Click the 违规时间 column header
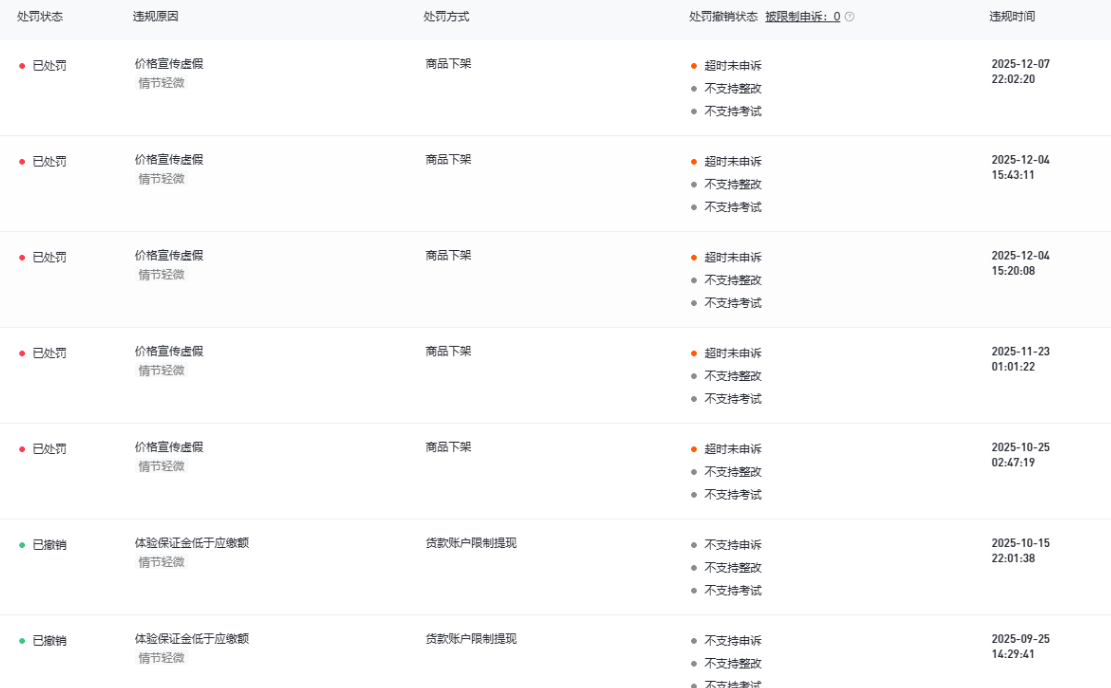The image size is (1111, 688). (x=1012, y=17)
